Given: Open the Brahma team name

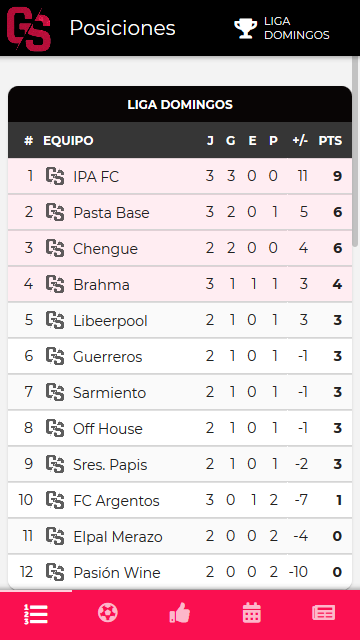Looking at the screenshot, I should click(x=101, y=284).
